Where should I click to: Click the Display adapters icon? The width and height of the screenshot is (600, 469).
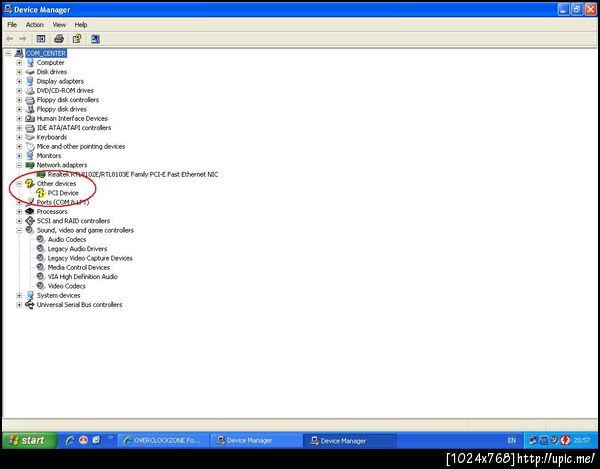(x=30, y=81)
